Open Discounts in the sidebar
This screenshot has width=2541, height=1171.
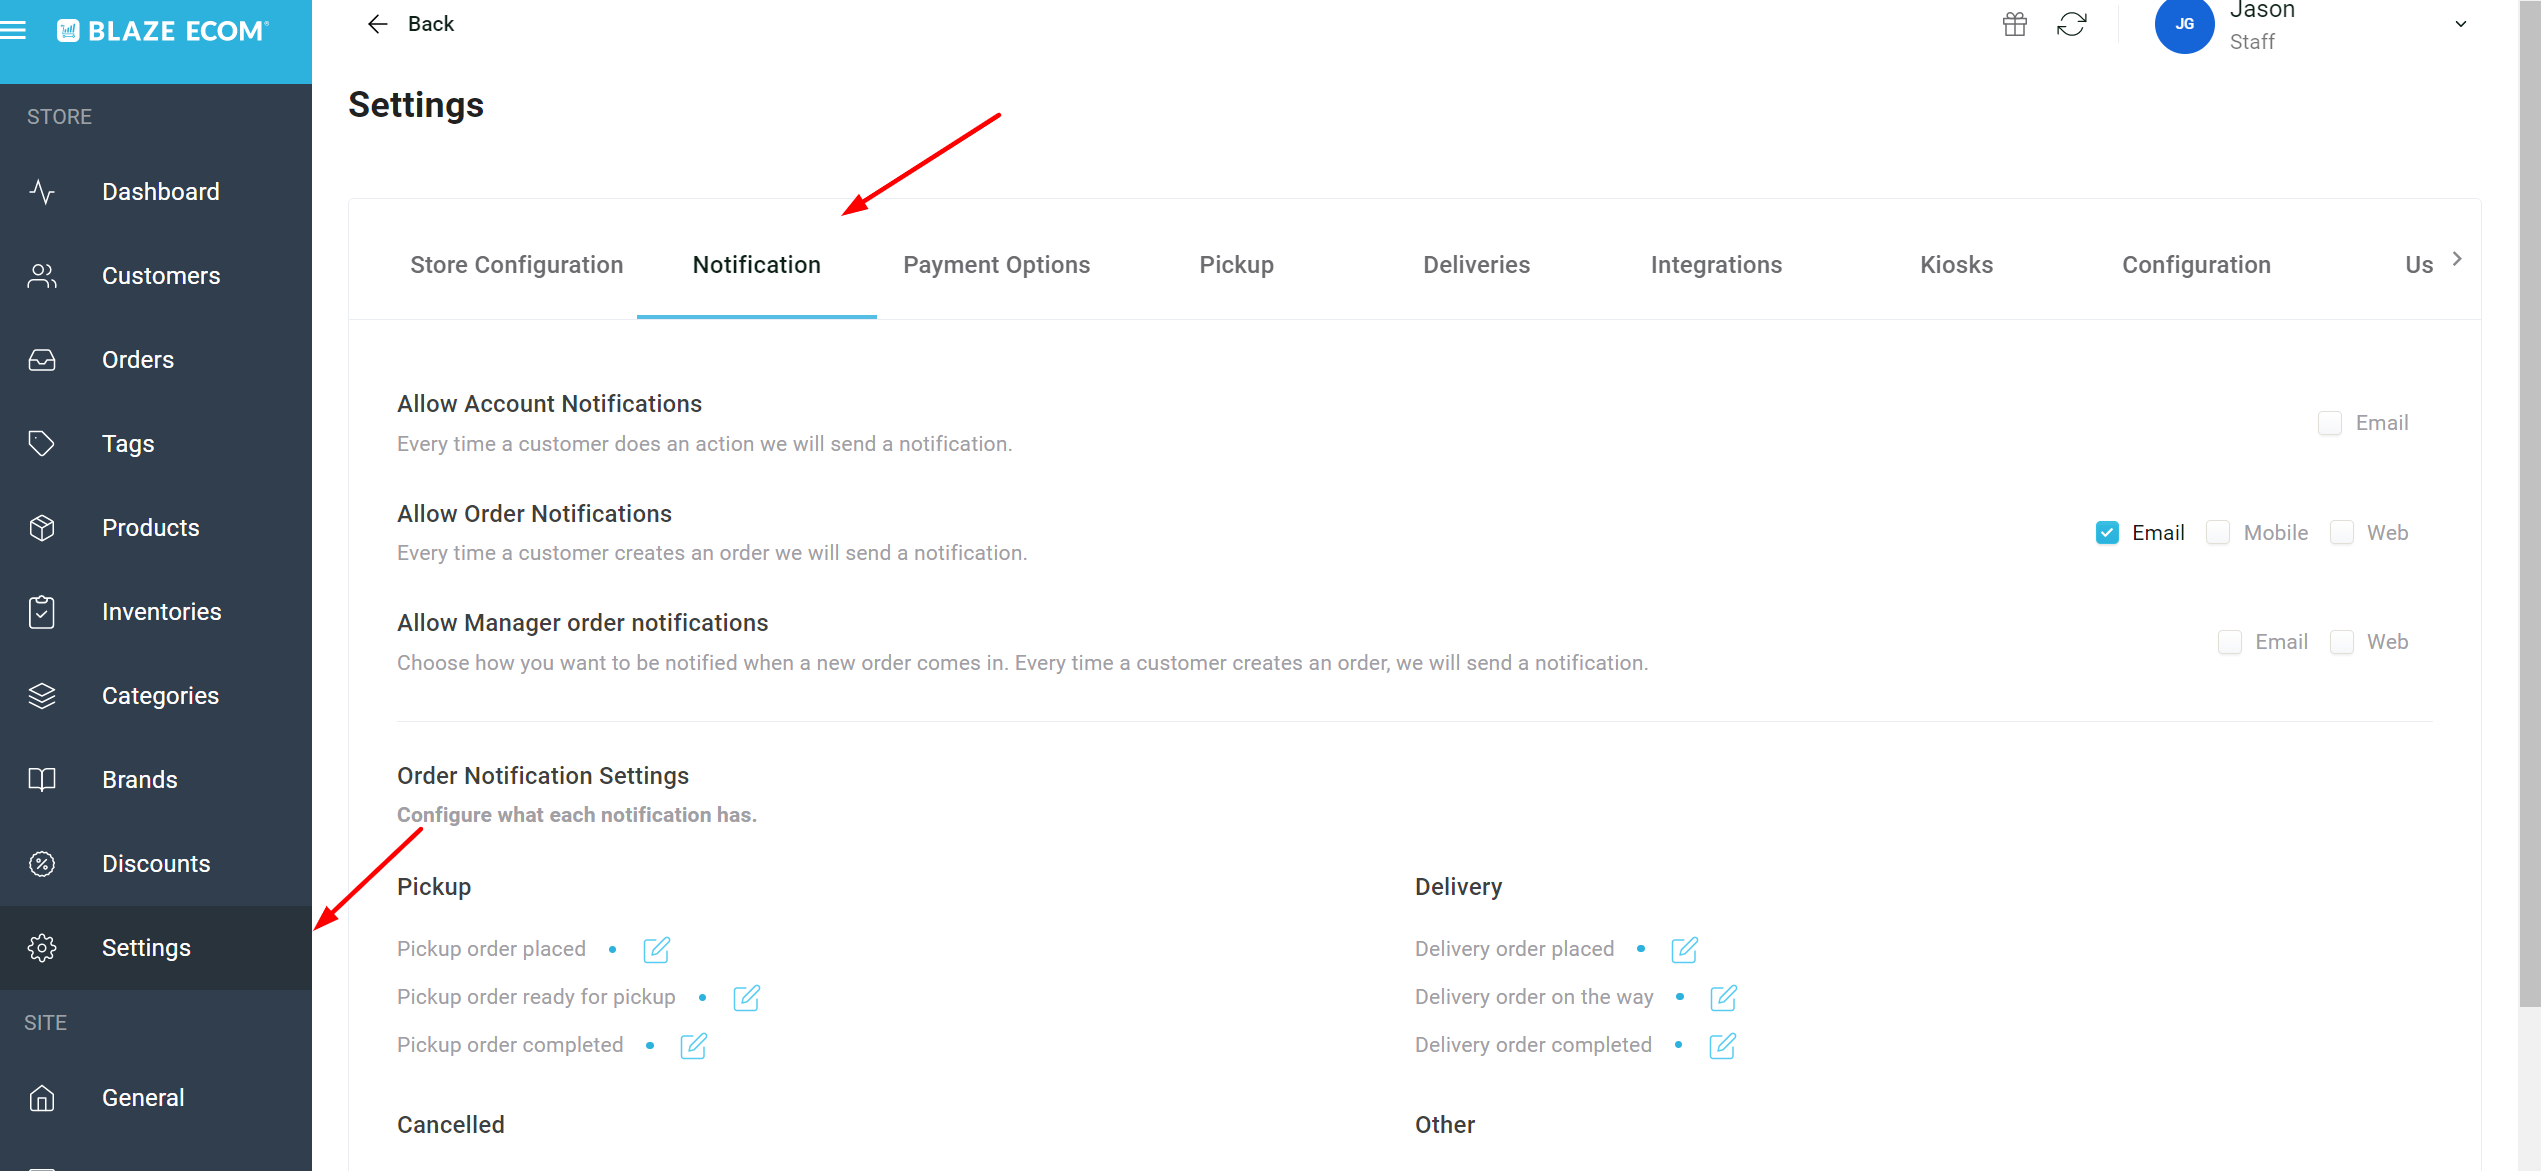pos(156,864)
